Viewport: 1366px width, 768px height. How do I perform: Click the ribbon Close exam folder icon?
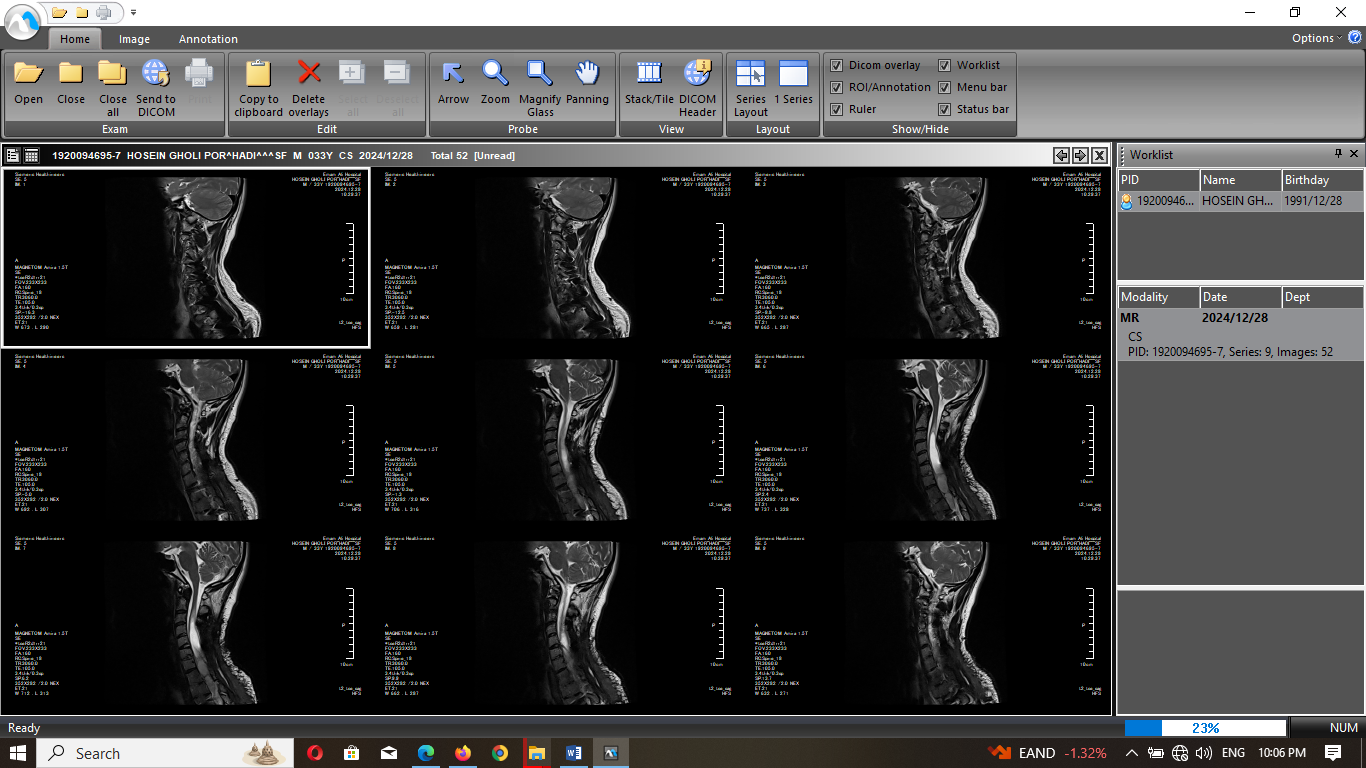[x=71, y=74]
